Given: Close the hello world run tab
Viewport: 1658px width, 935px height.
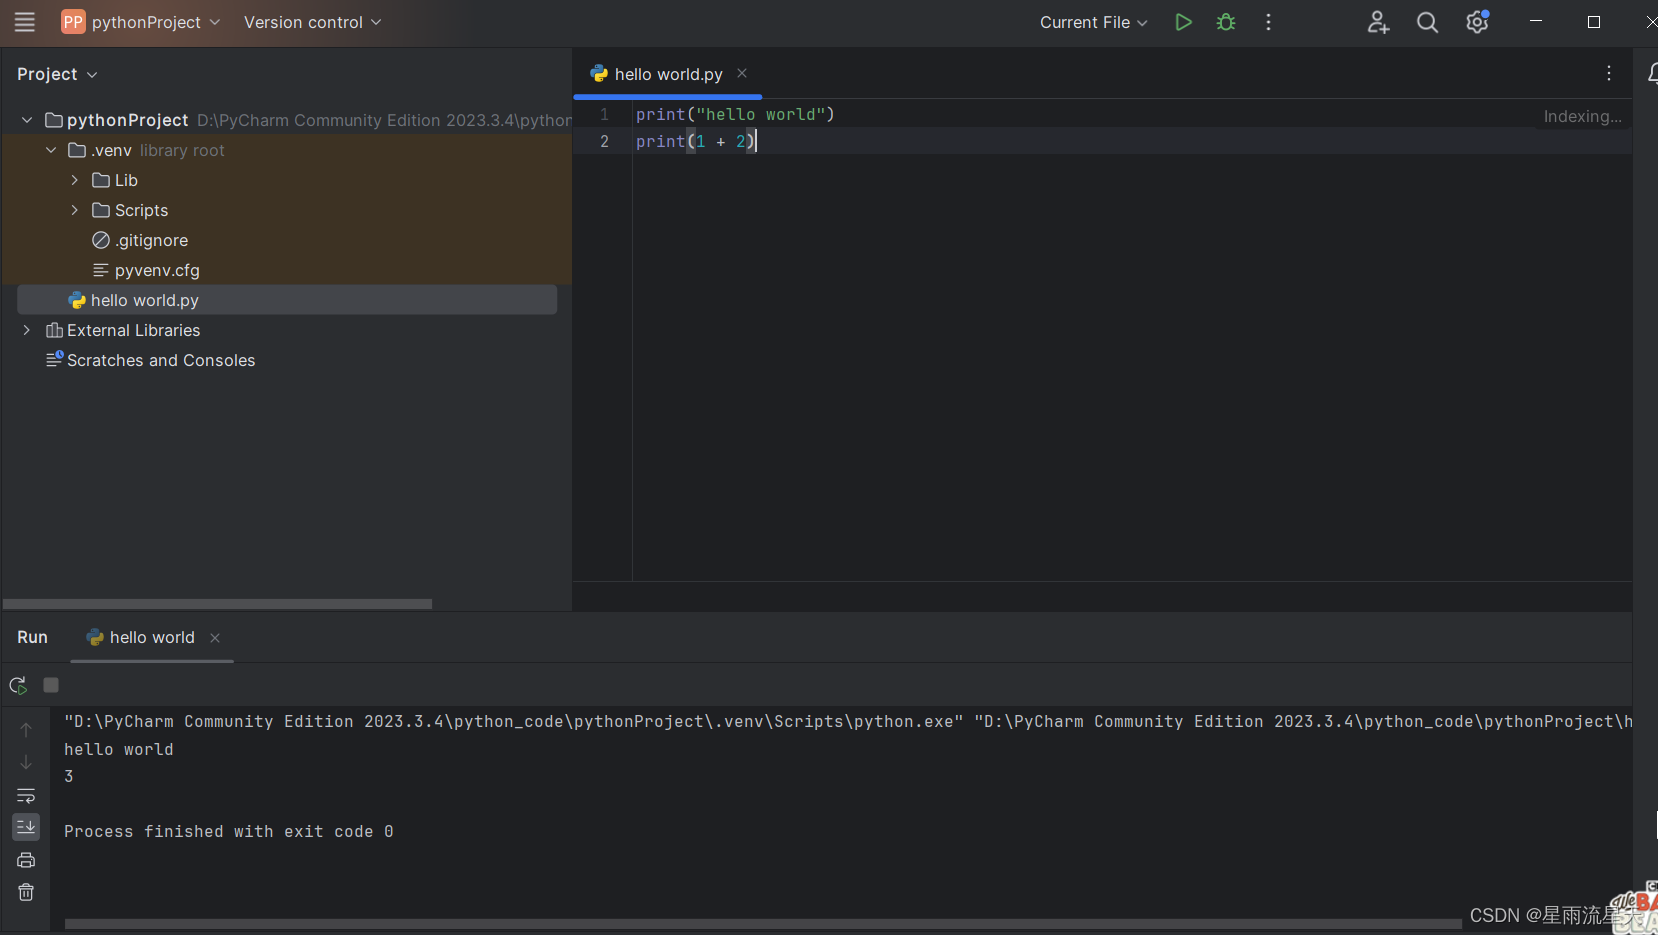Looking at the screenshot, I should 215,638.
